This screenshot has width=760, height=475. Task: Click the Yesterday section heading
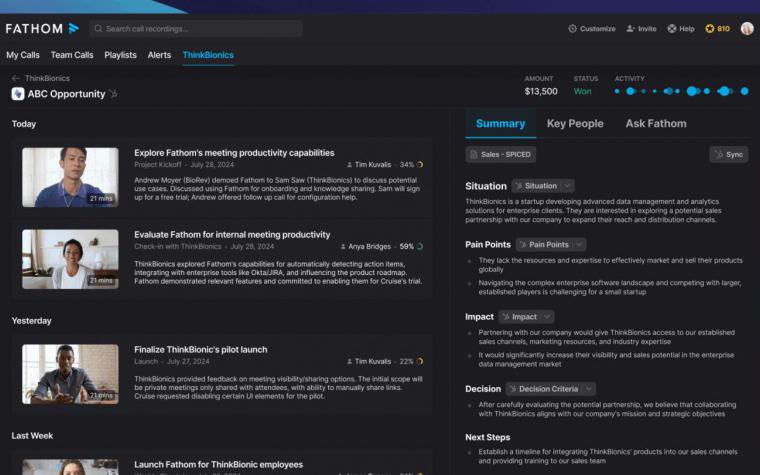pos(32,321)
